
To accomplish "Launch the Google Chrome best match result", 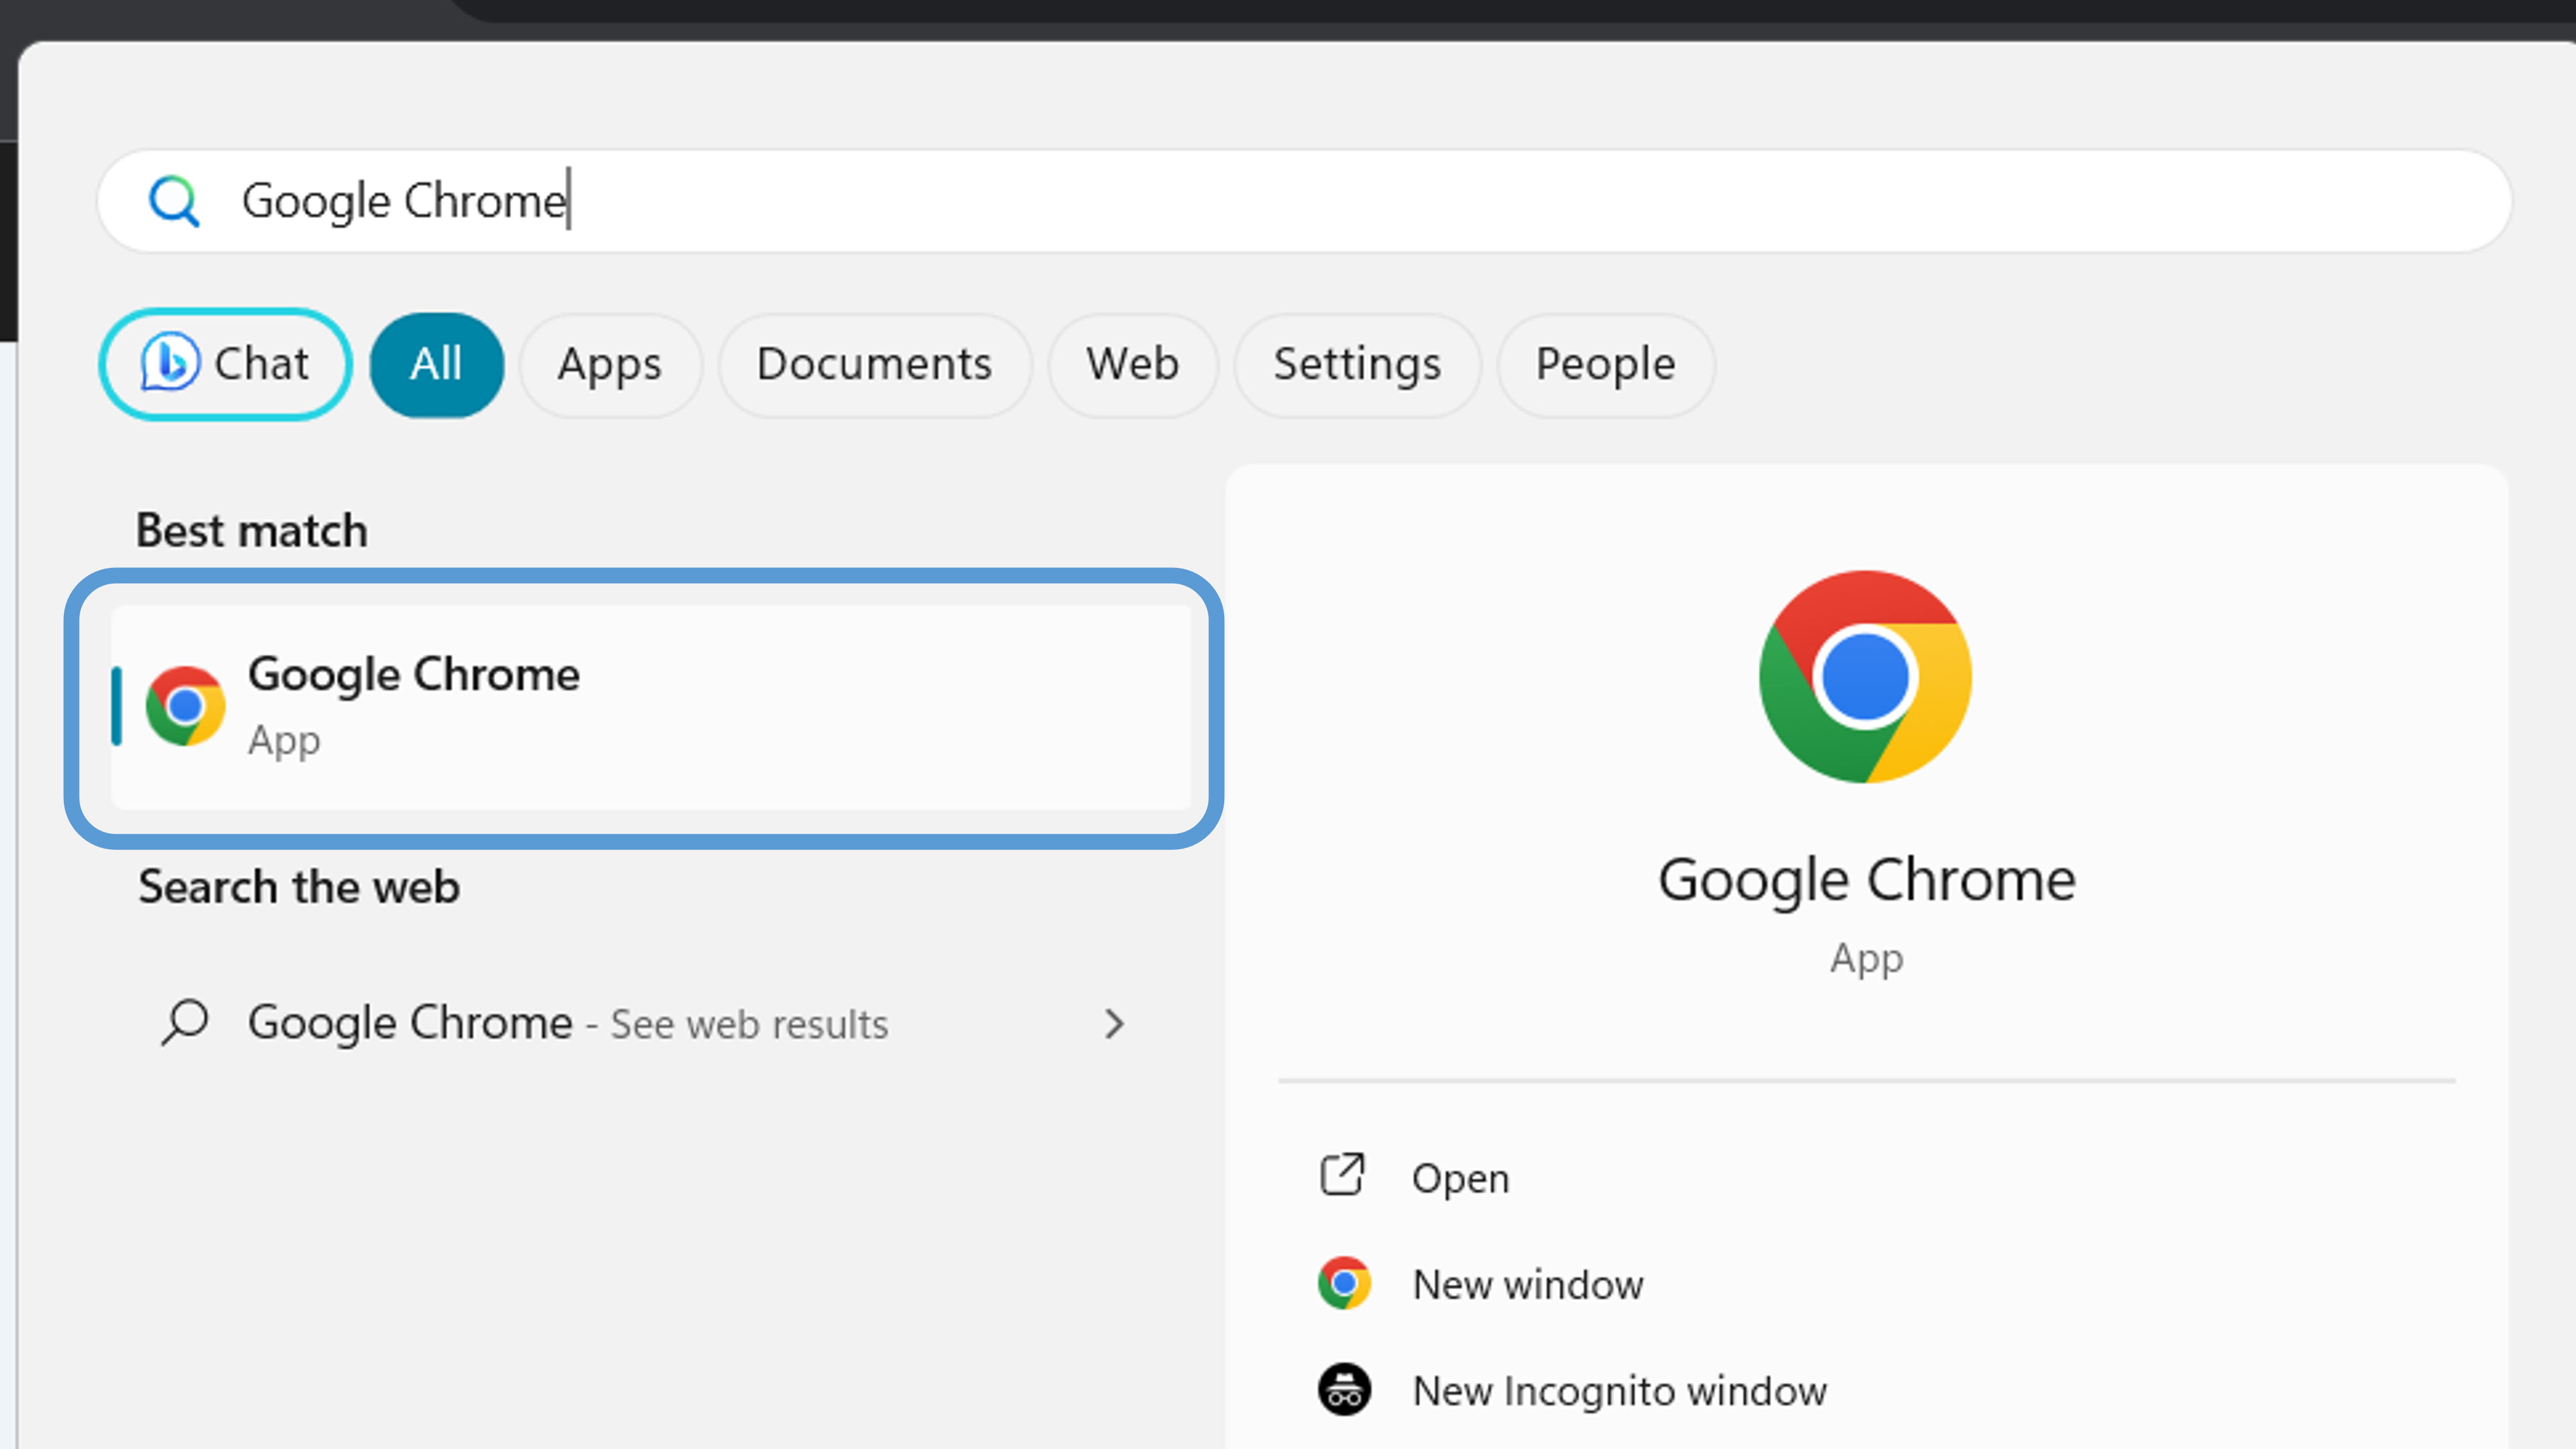I will click(650, 706).
